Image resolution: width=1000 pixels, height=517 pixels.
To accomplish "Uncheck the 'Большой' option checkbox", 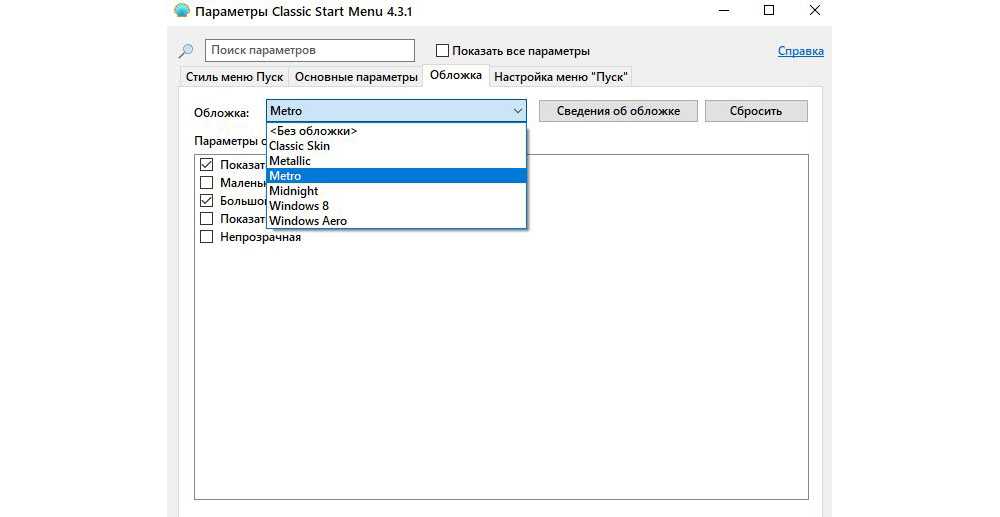I will [x=207, y=200].
